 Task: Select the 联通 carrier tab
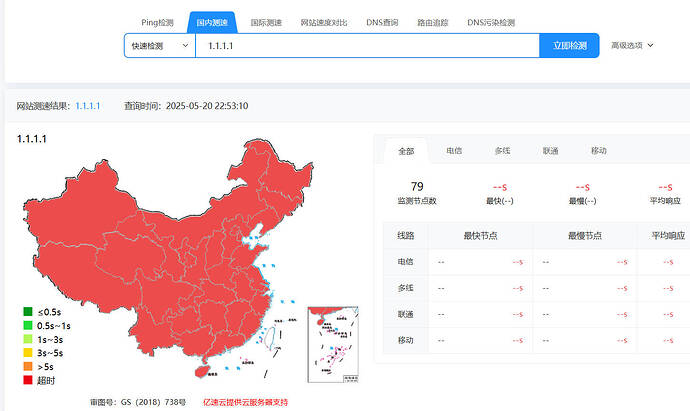(550, 150)
